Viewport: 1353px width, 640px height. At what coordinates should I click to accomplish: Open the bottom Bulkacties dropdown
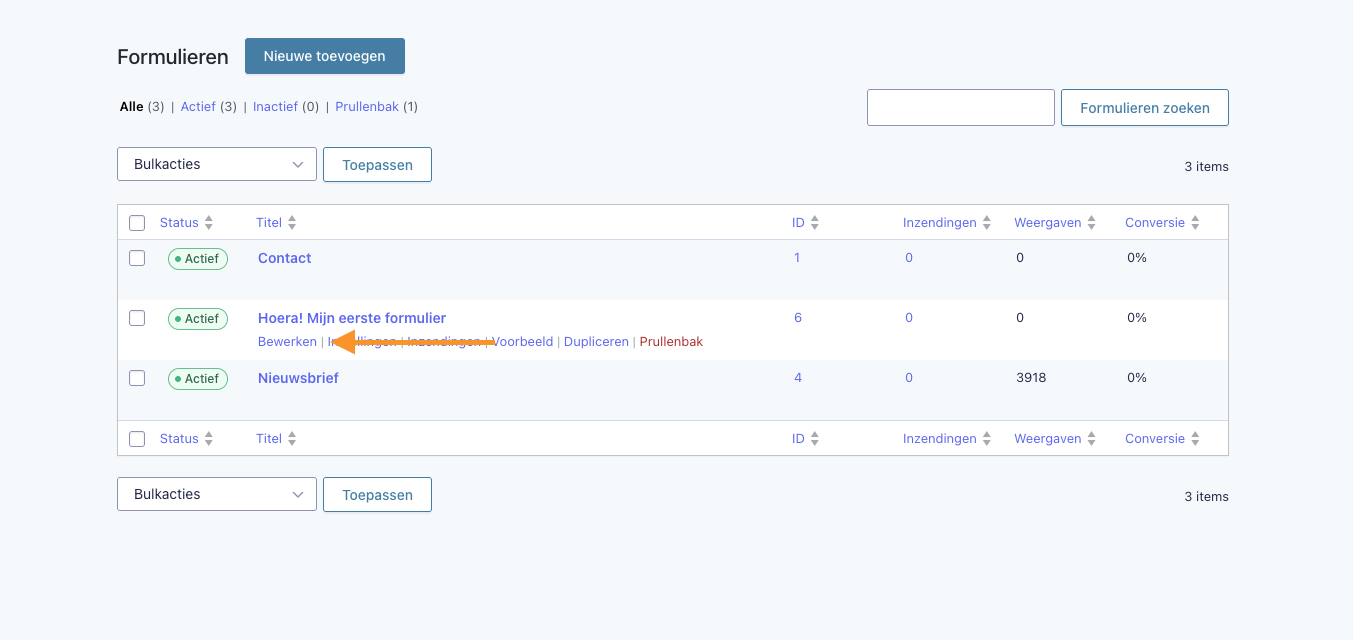click(x=217, y=494)
